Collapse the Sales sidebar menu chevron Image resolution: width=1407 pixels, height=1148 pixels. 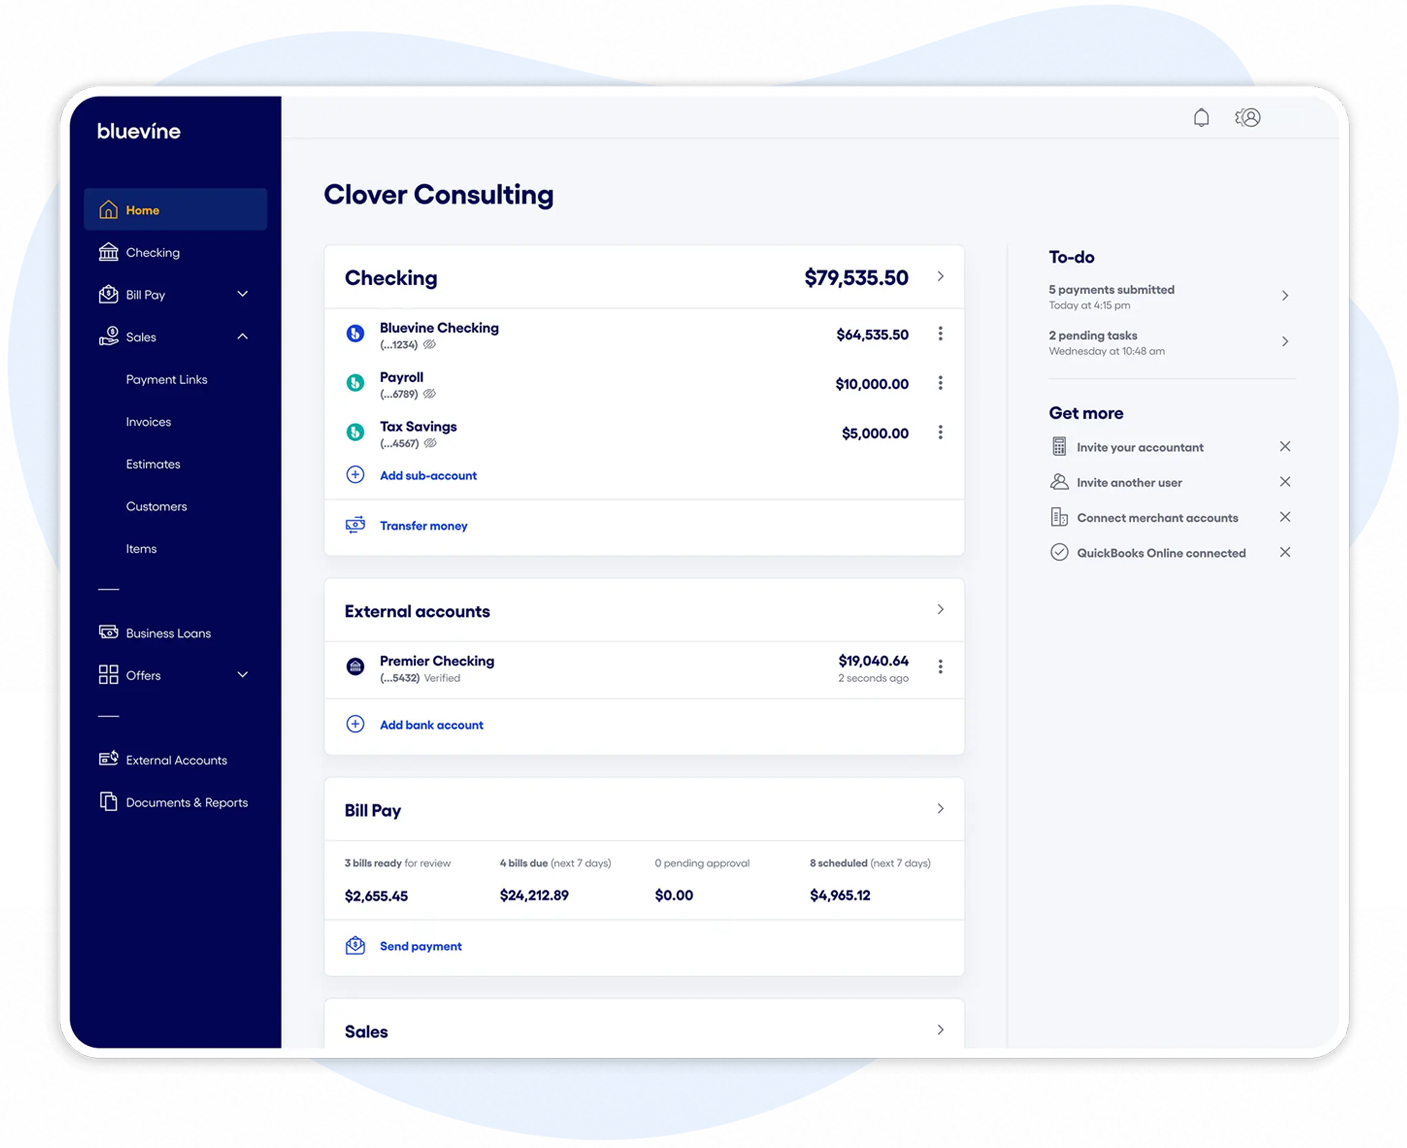click(x=242, y=337)
